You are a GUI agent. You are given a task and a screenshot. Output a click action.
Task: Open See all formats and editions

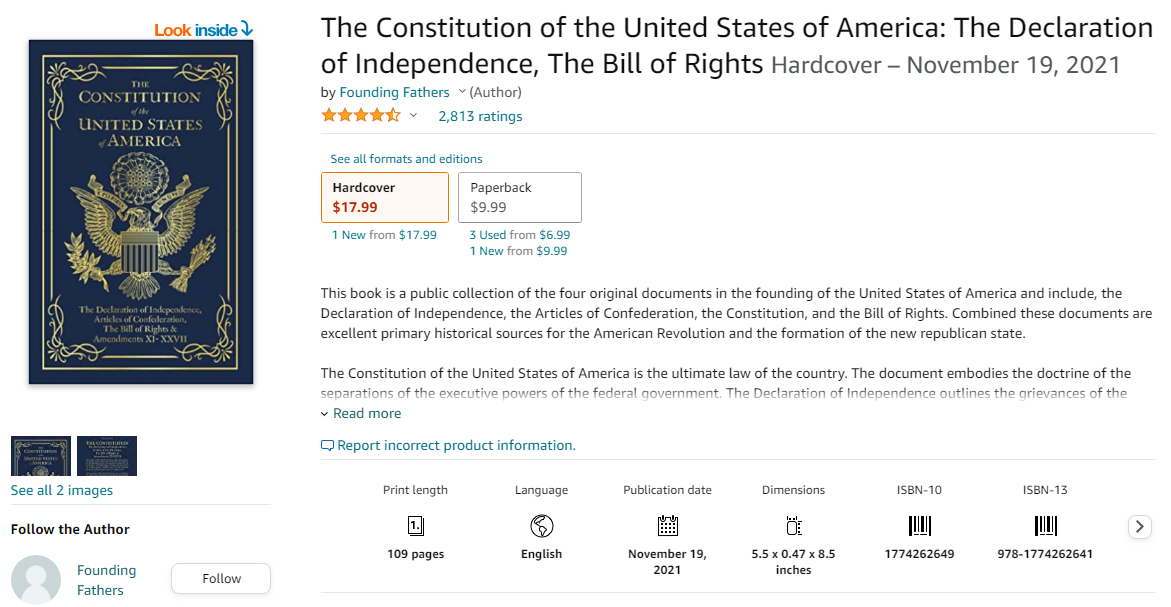point(406,159)
